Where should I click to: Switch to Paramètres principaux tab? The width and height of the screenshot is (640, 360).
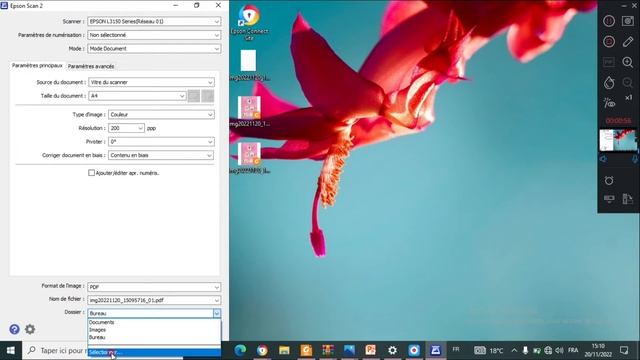[37, 65]
